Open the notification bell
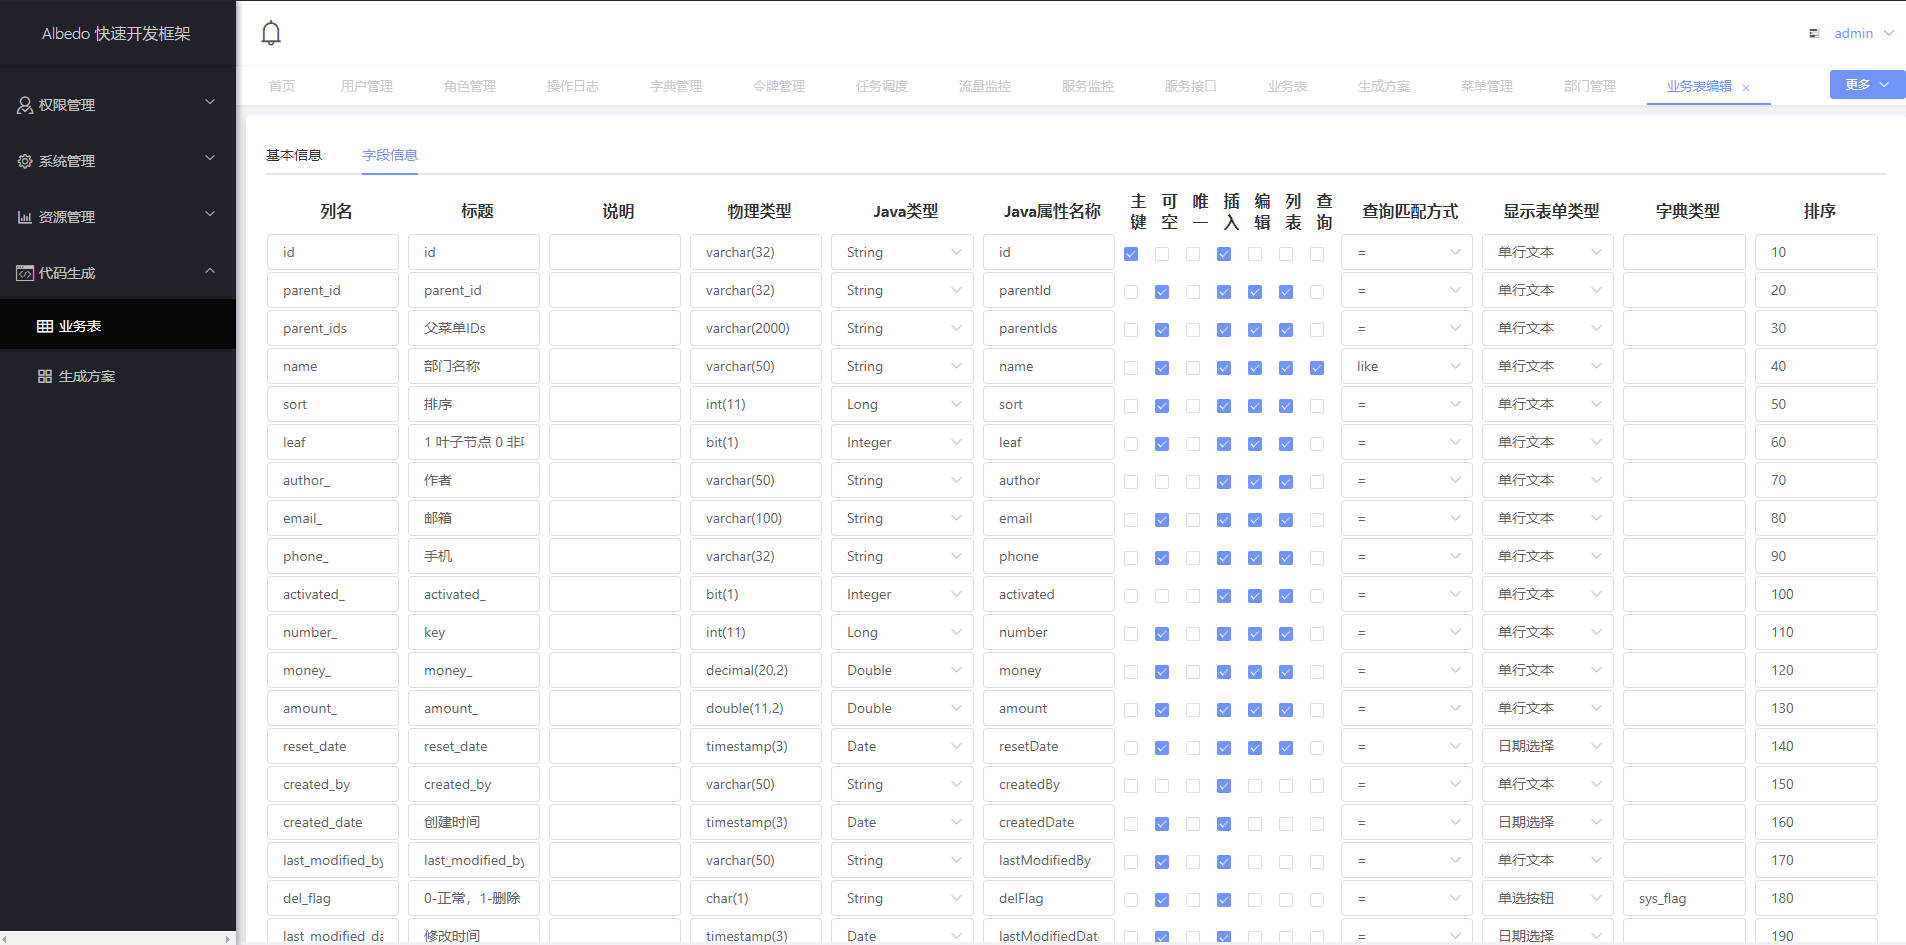 click(271, 33)
